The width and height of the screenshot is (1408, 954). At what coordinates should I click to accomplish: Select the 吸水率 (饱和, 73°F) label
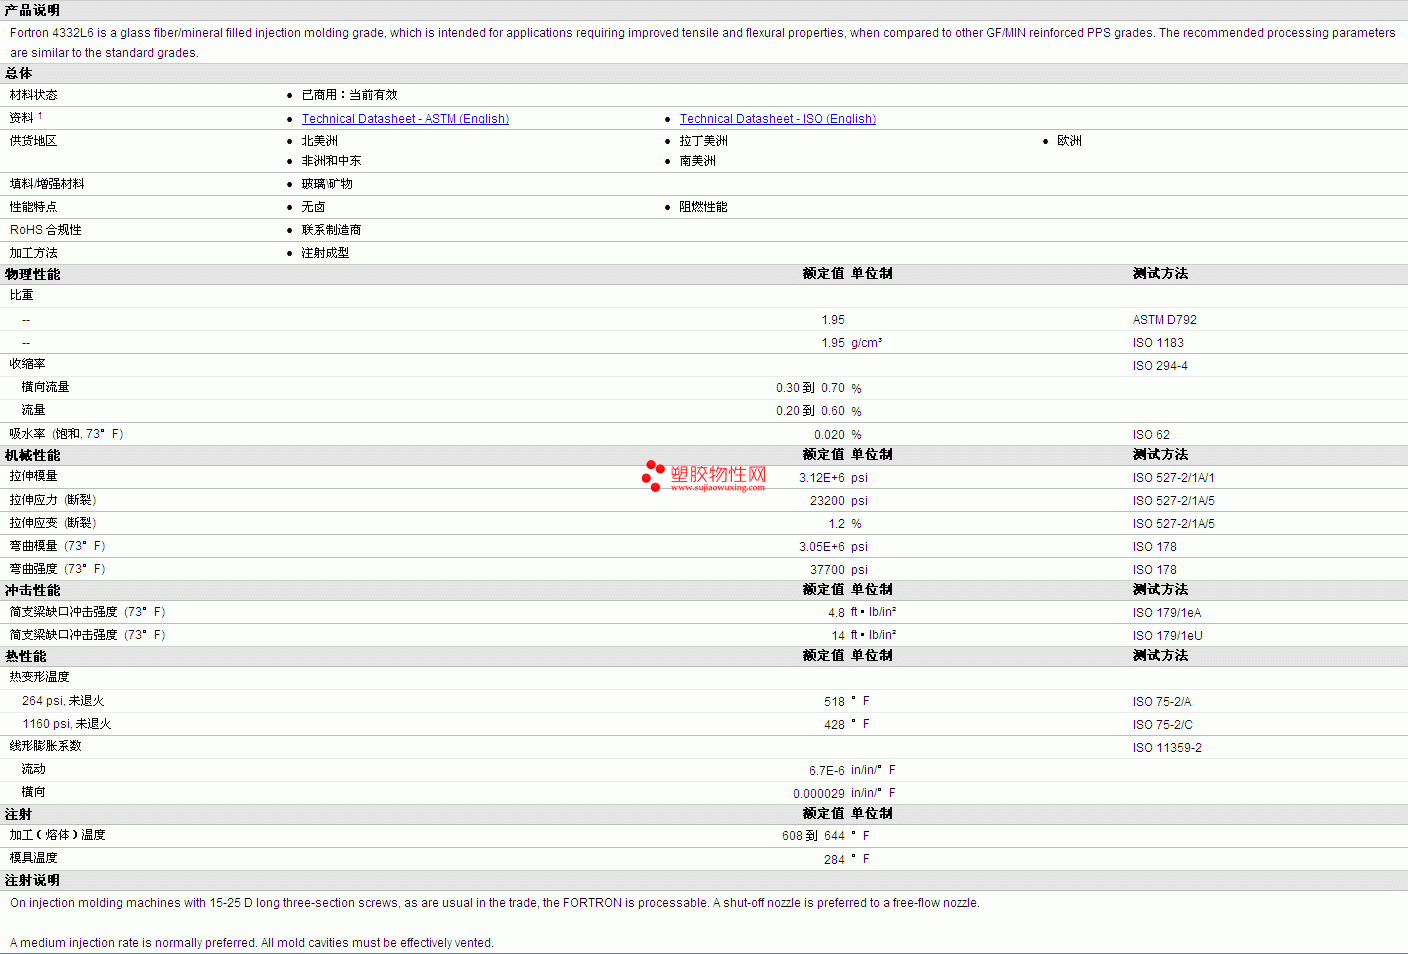[x=67, y=434]
